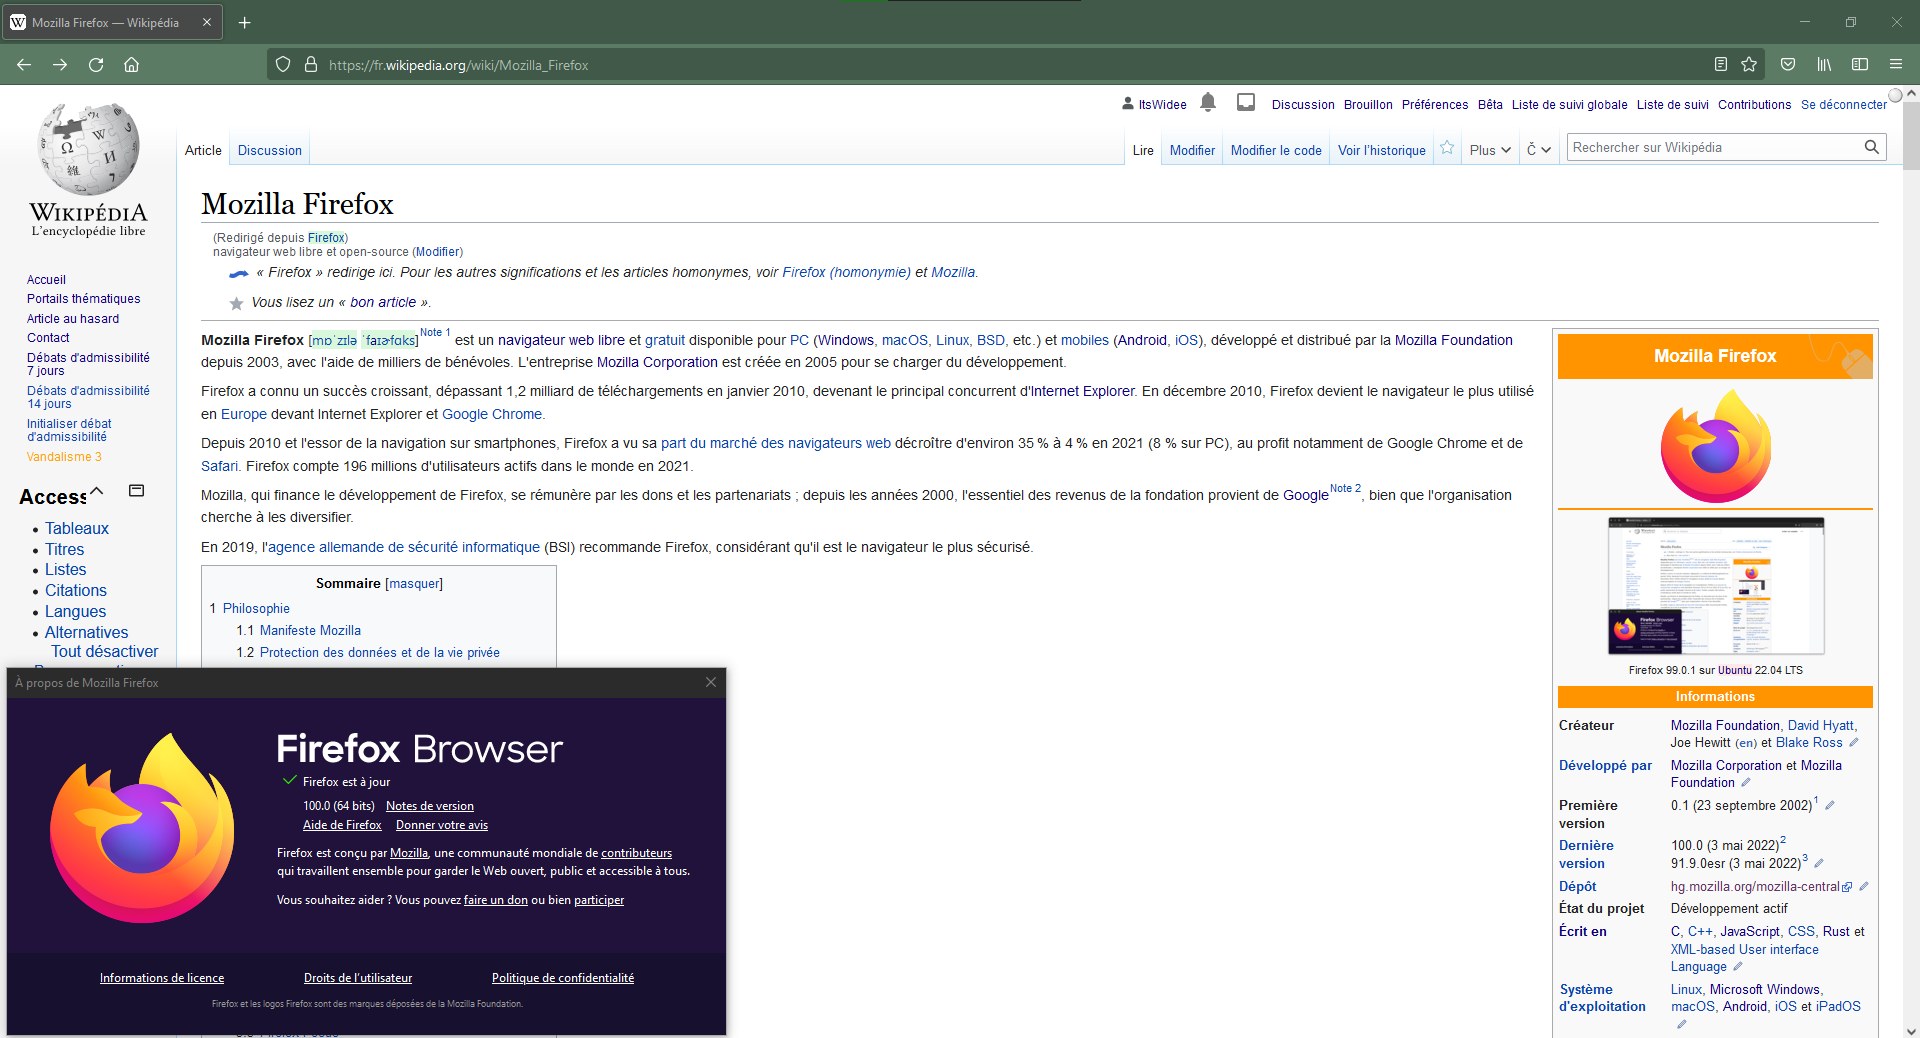Open the Philosophie entry in the Sommaire
The width and height of the screenshot is (1920, 1038).
(256, 608)
